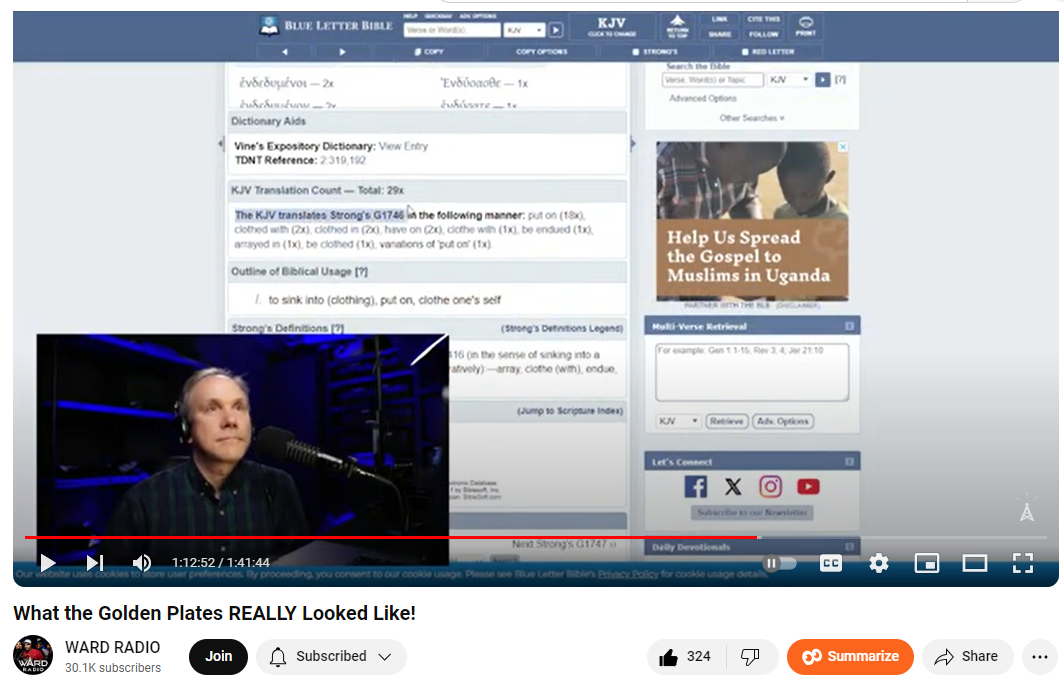Click the LINK item in BLB header
The image size is (1064, 679).
pos(719,20)
